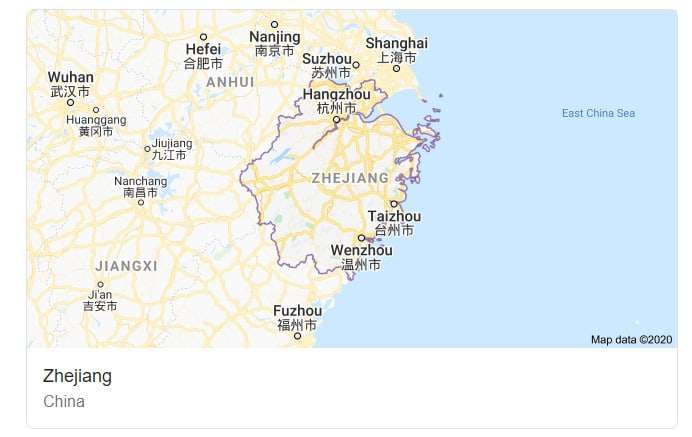The image size is (692, 437).
Task: Select the Wuhan marker dot
Action: pos(71,102)
